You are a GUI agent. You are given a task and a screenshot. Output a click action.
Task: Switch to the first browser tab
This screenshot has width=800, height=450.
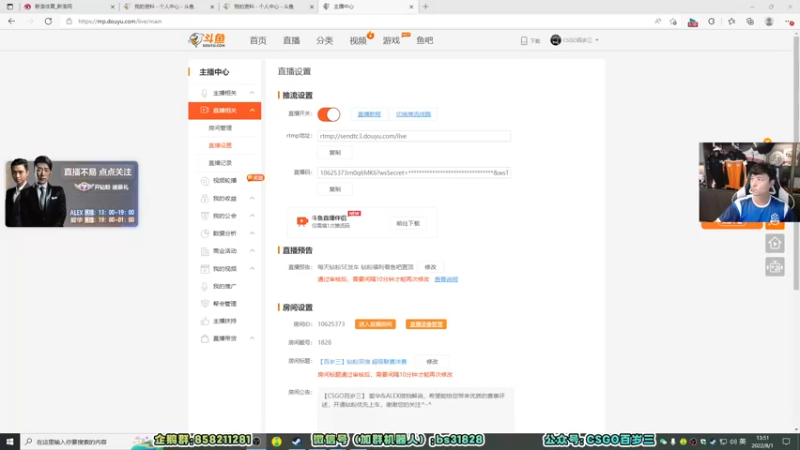click(67, 7)
